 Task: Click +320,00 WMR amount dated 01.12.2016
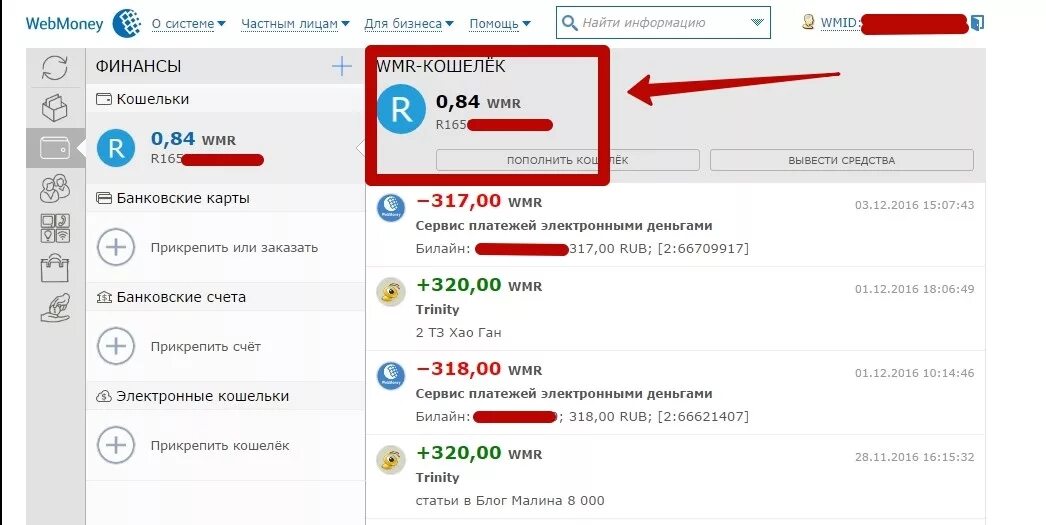coord(479,285)
